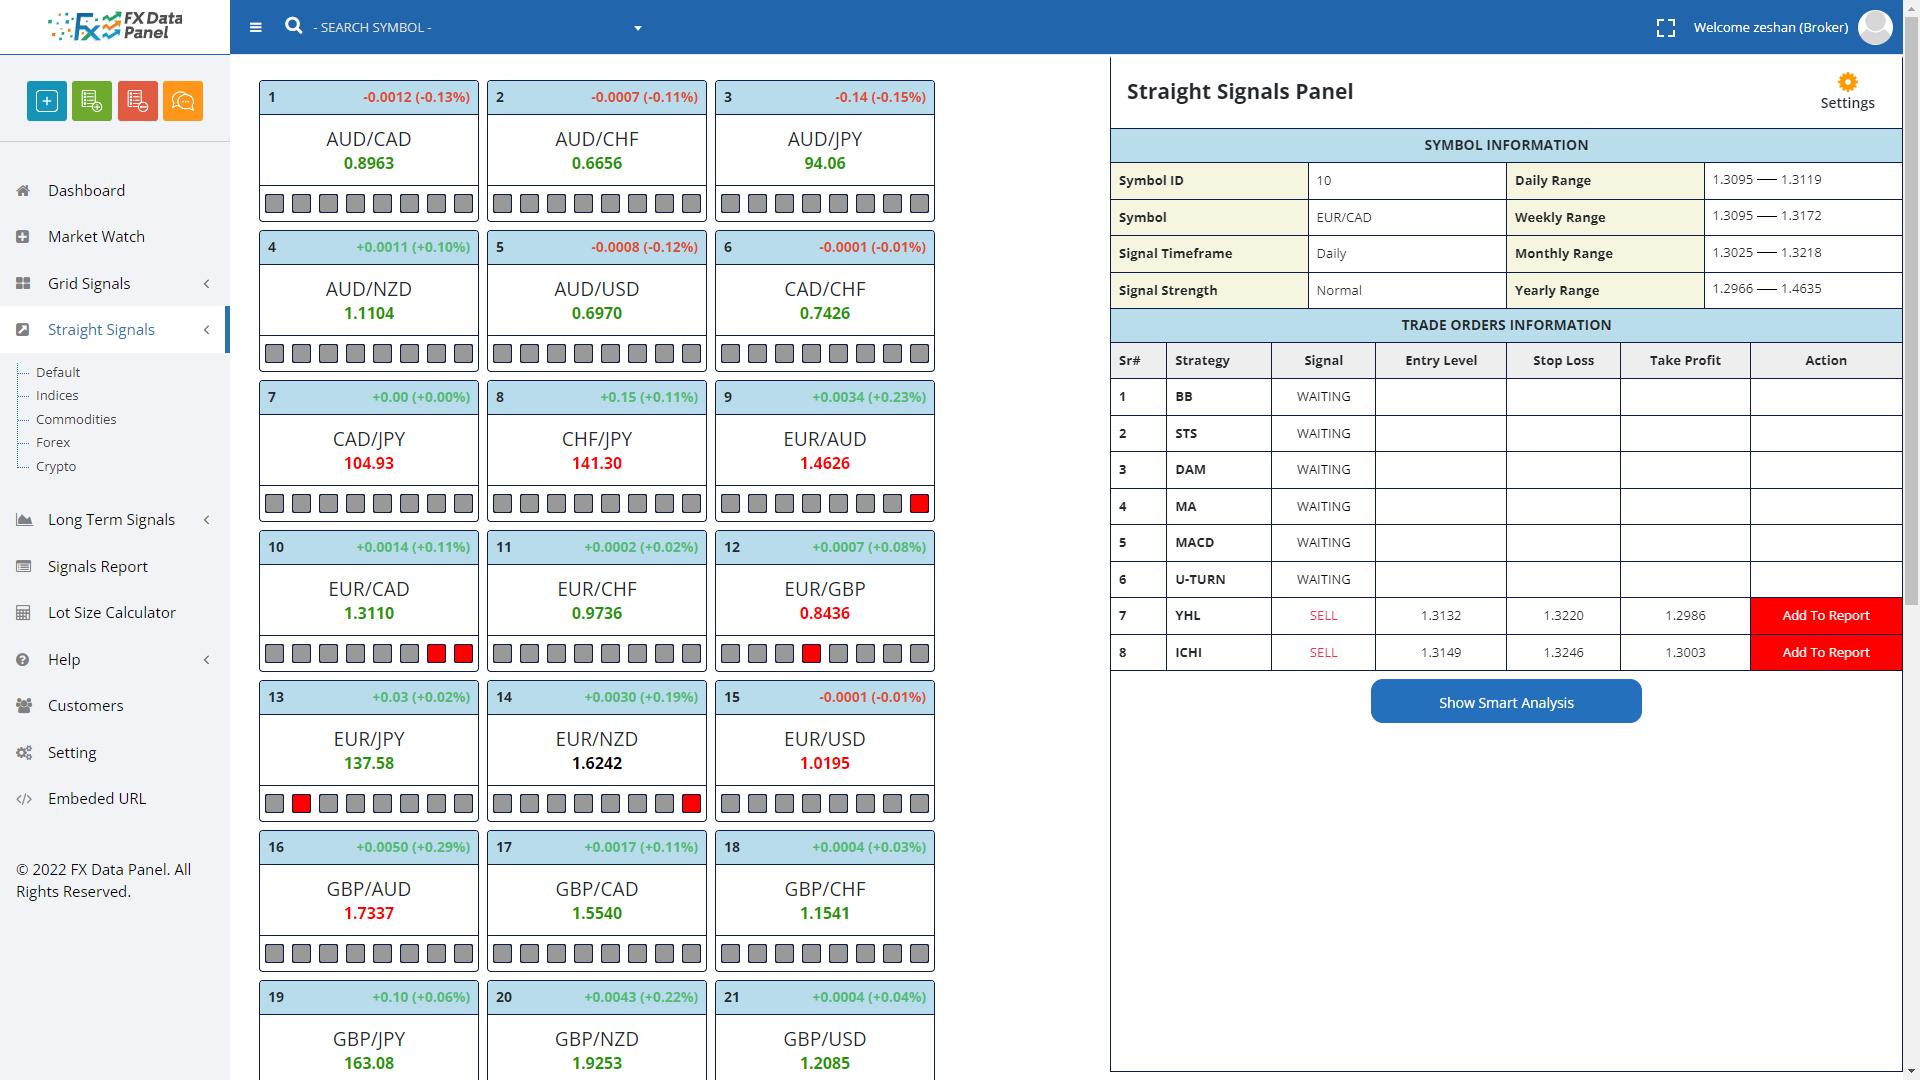This screenshot has height=1080, width=1920.
Task: Select Forex under Straight Signals
Action: pyautogui.click(x=53, y=443)
